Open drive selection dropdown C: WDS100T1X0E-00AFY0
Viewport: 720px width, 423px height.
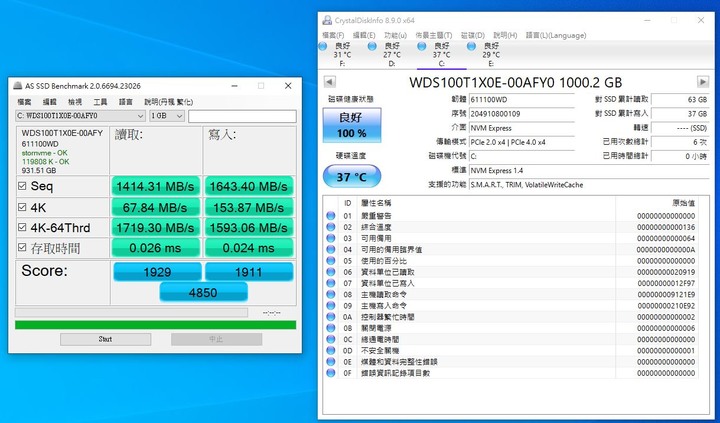pos(80,116)
